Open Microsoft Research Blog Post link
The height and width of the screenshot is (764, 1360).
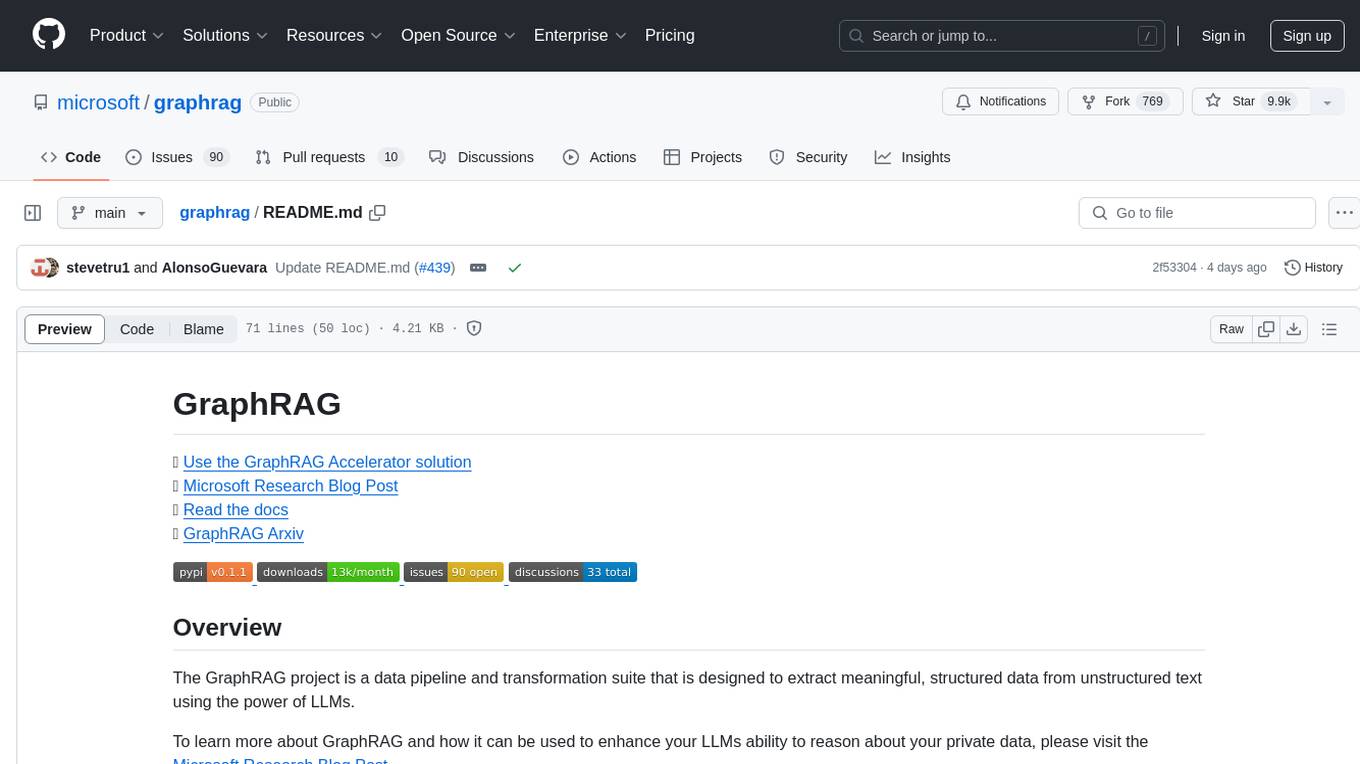[290, 486]
